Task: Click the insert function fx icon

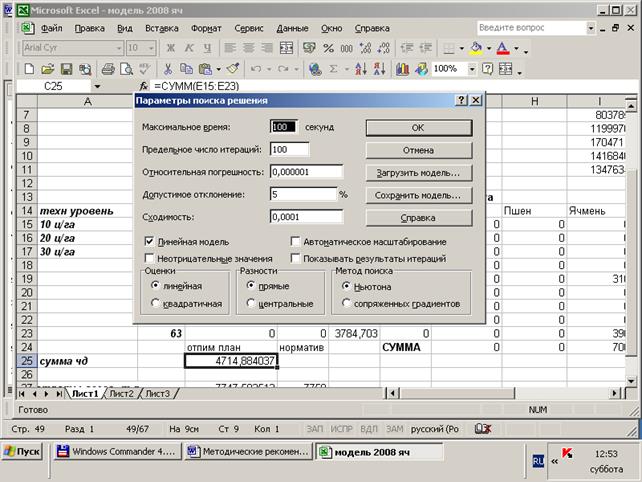Action: pos(144,87)
